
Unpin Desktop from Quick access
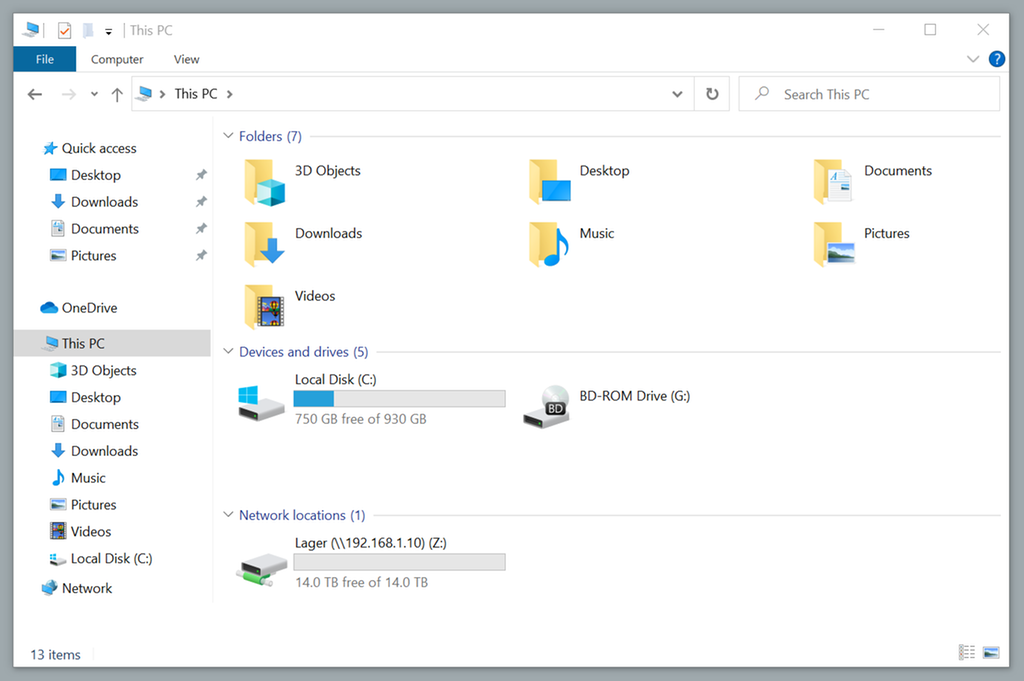pos(201,175)
